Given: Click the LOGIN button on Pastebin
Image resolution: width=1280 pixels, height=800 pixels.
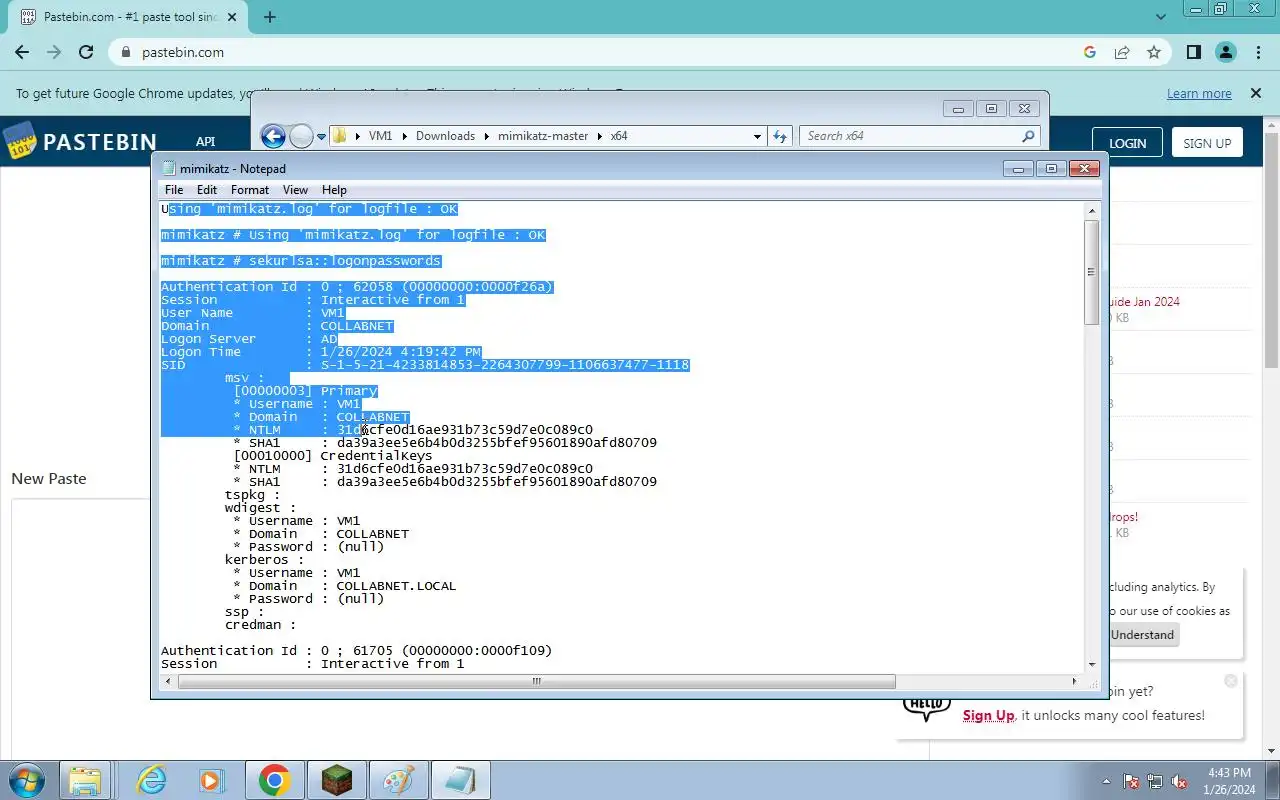Looking at the screenshot, I should point(1127,143).
